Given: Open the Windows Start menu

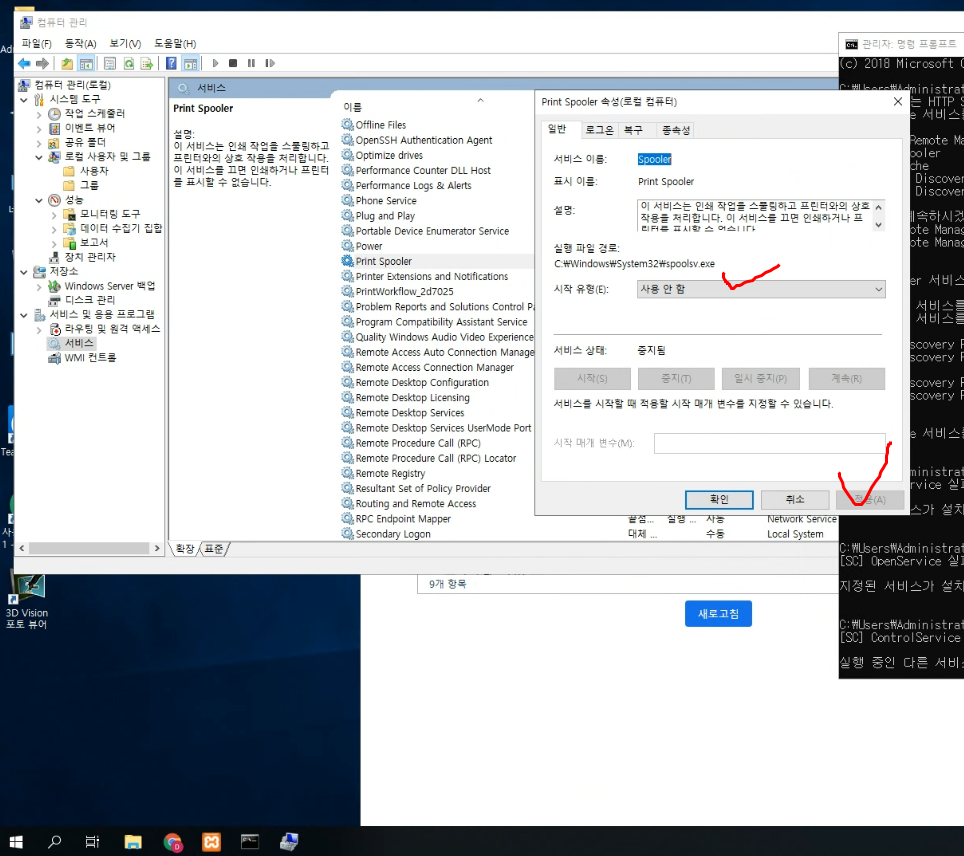Looking at the screenshot, I should (x=17, y=841).
